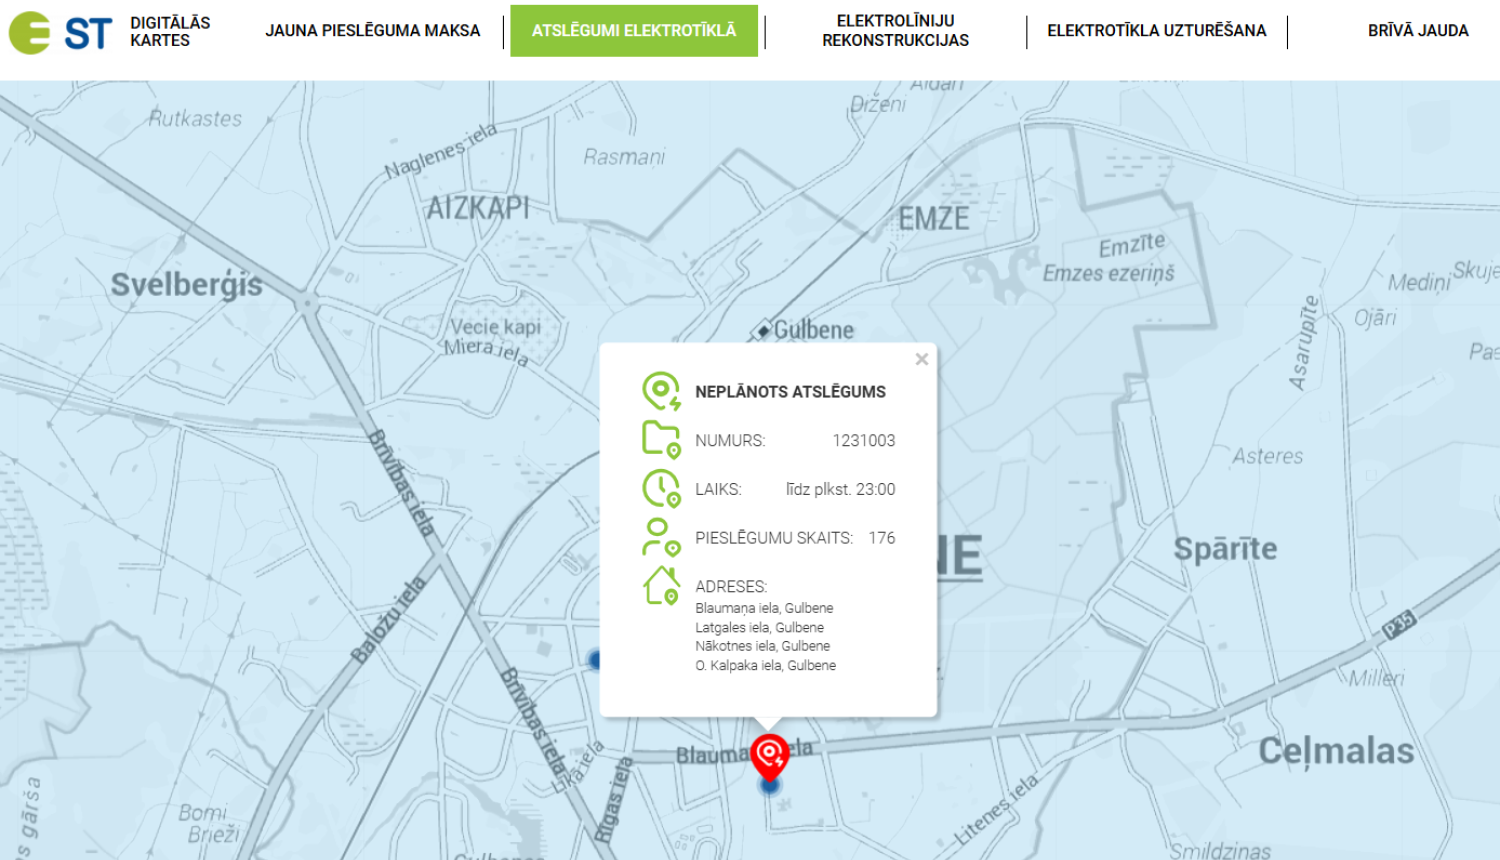Click the unplanned outage lightning pin icon
Viewport: 1500px width, 860px height.
point(661,391)
